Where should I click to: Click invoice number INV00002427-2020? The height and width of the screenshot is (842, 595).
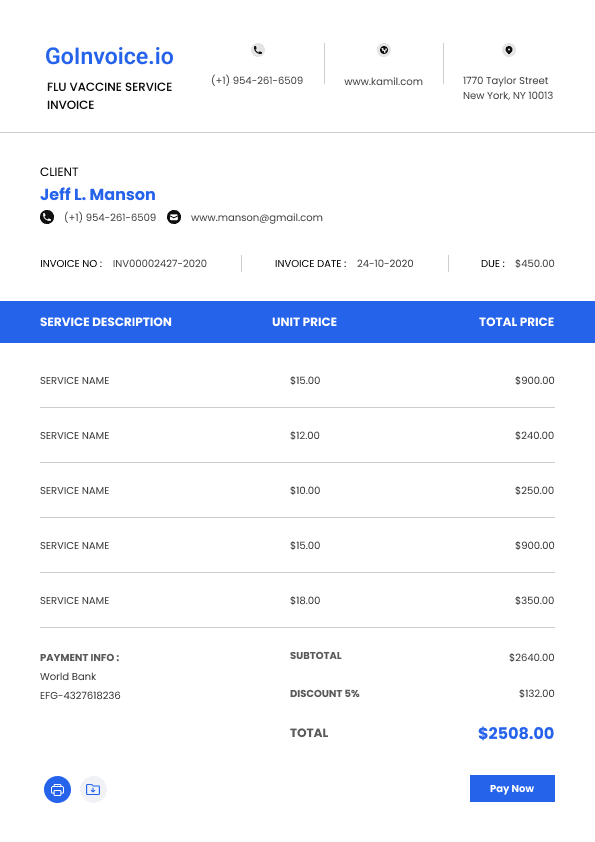(x=159, y=264)
